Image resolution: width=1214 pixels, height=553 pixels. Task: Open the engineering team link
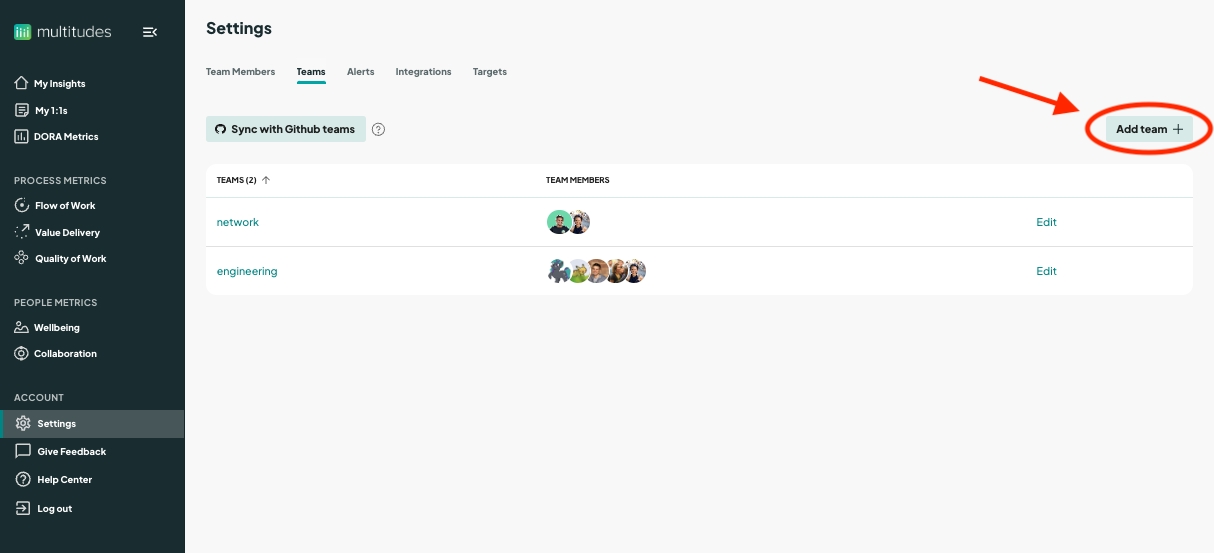(x=247, y=271)
